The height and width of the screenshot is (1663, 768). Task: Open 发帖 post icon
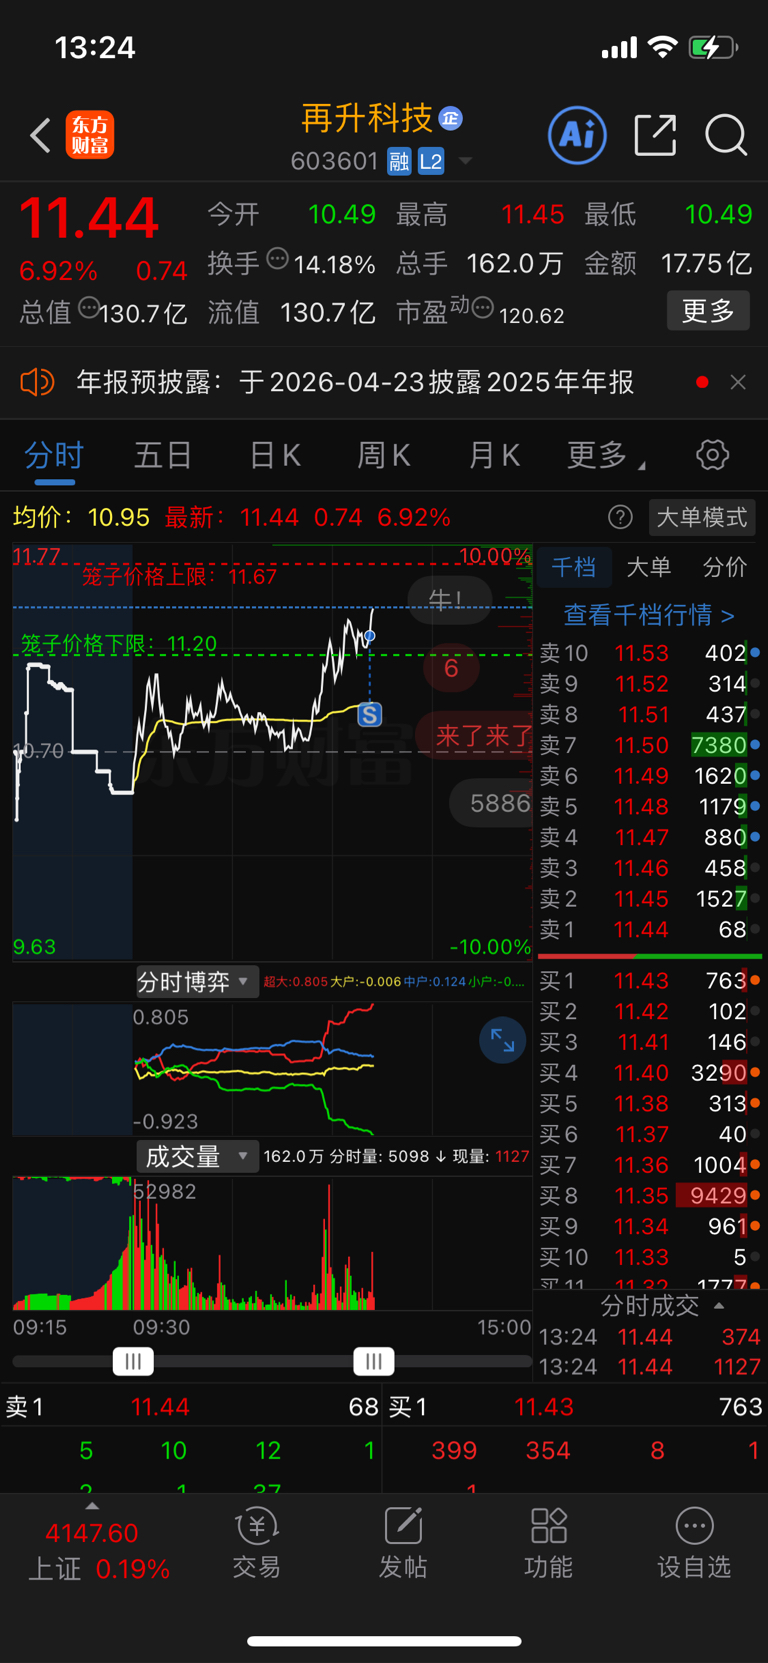pyautogui.click(x=403, y=1544)
